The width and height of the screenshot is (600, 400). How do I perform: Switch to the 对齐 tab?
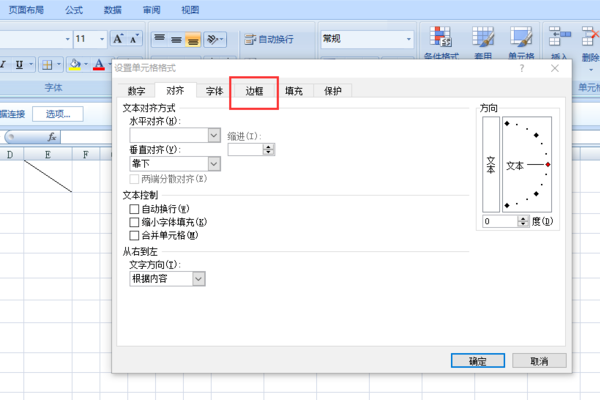(175, 90)
